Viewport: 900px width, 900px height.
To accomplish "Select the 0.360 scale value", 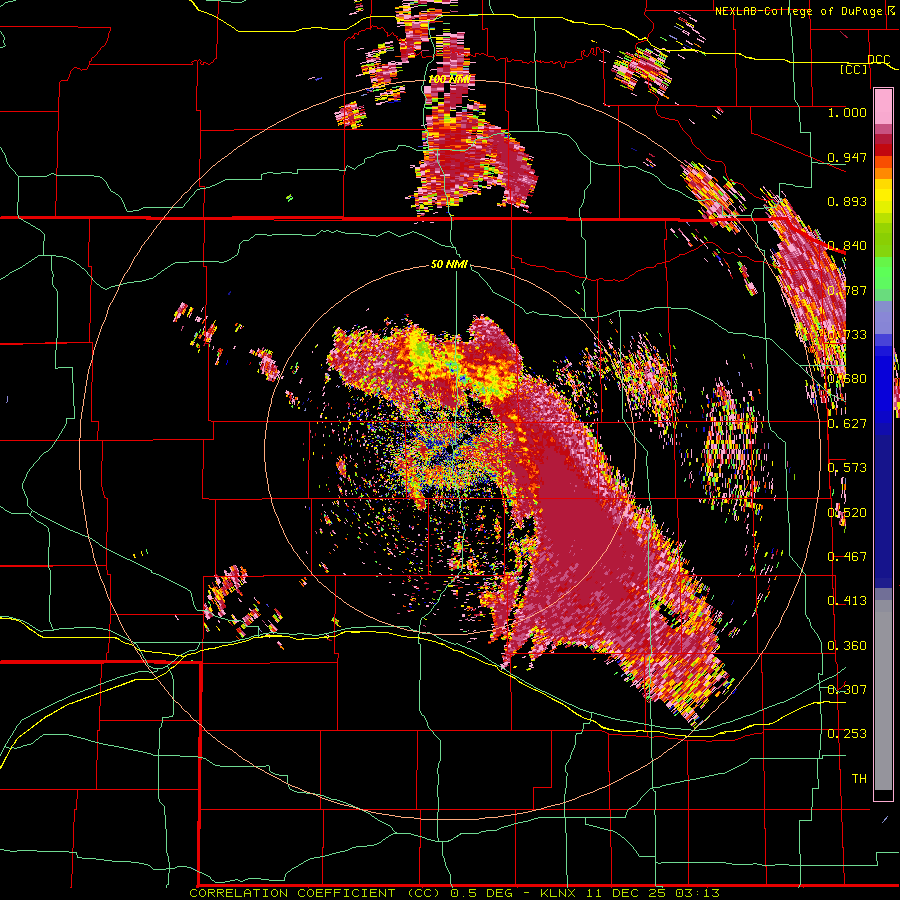I will click(847, 646).
